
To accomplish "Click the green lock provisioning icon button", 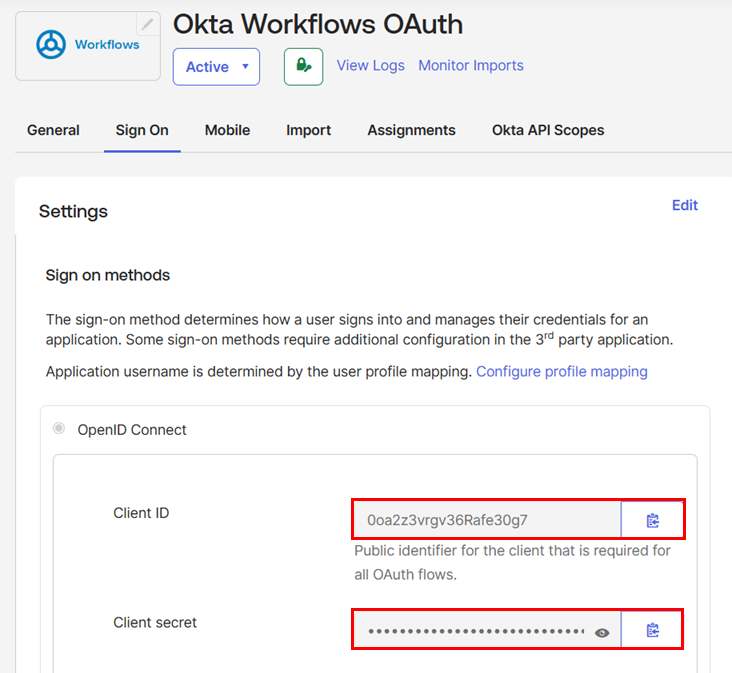I will 303,67.
